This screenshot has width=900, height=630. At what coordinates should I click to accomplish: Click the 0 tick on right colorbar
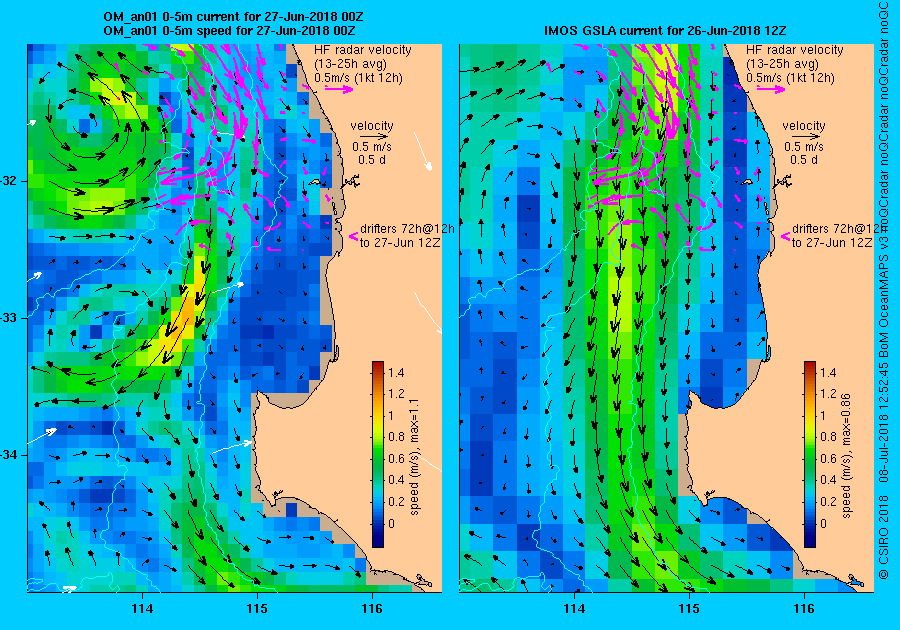[x=824, y=523]
